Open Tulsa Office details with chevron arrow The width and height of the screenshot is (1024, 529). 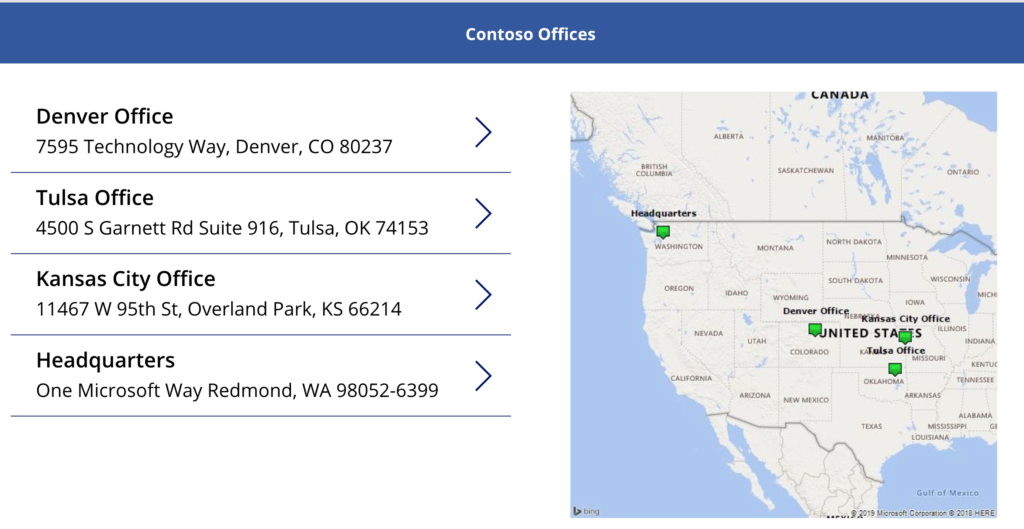[484, 213]
